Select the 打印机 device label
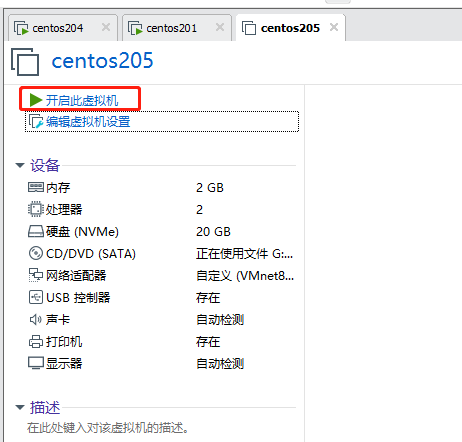Image resolution: width=462 pixels, height=442 pixels. click(x=64, y=342)
